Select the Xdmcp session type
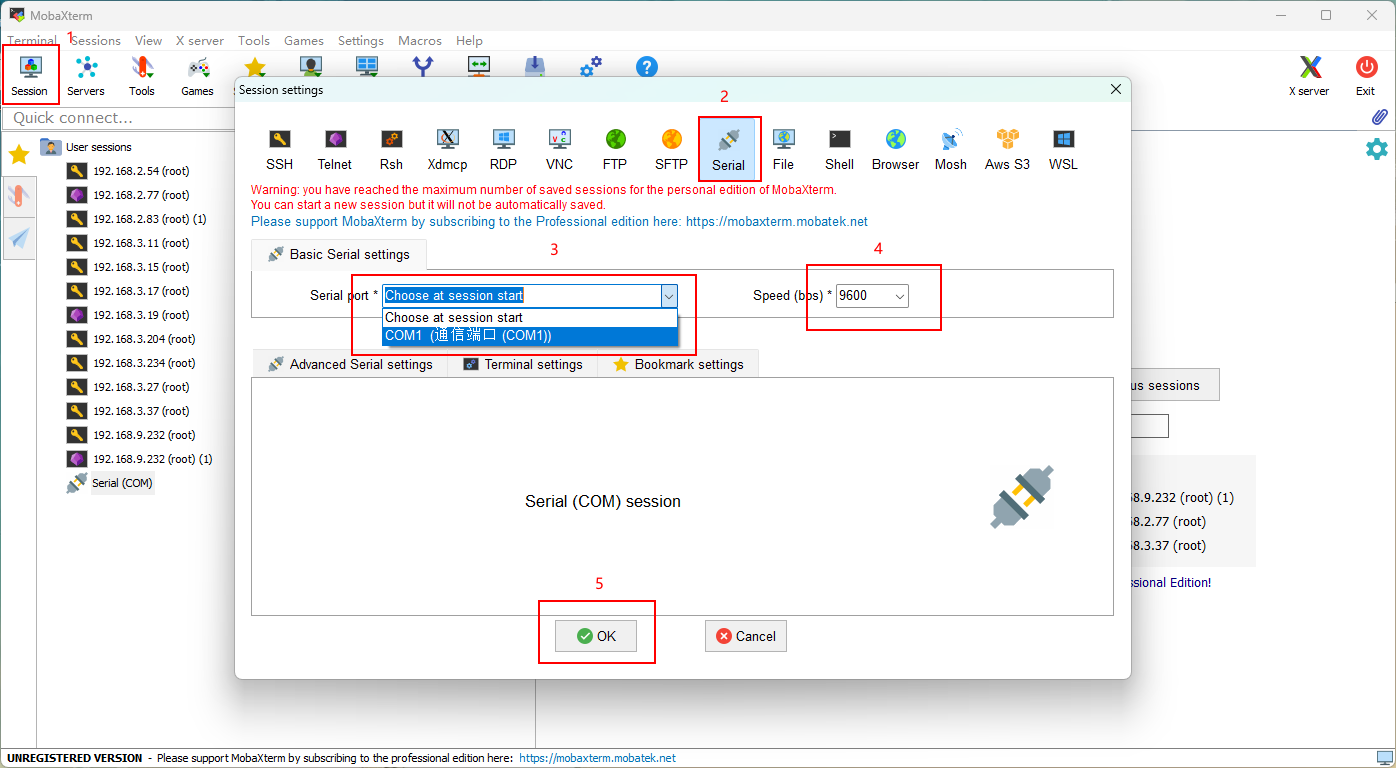 448,149
